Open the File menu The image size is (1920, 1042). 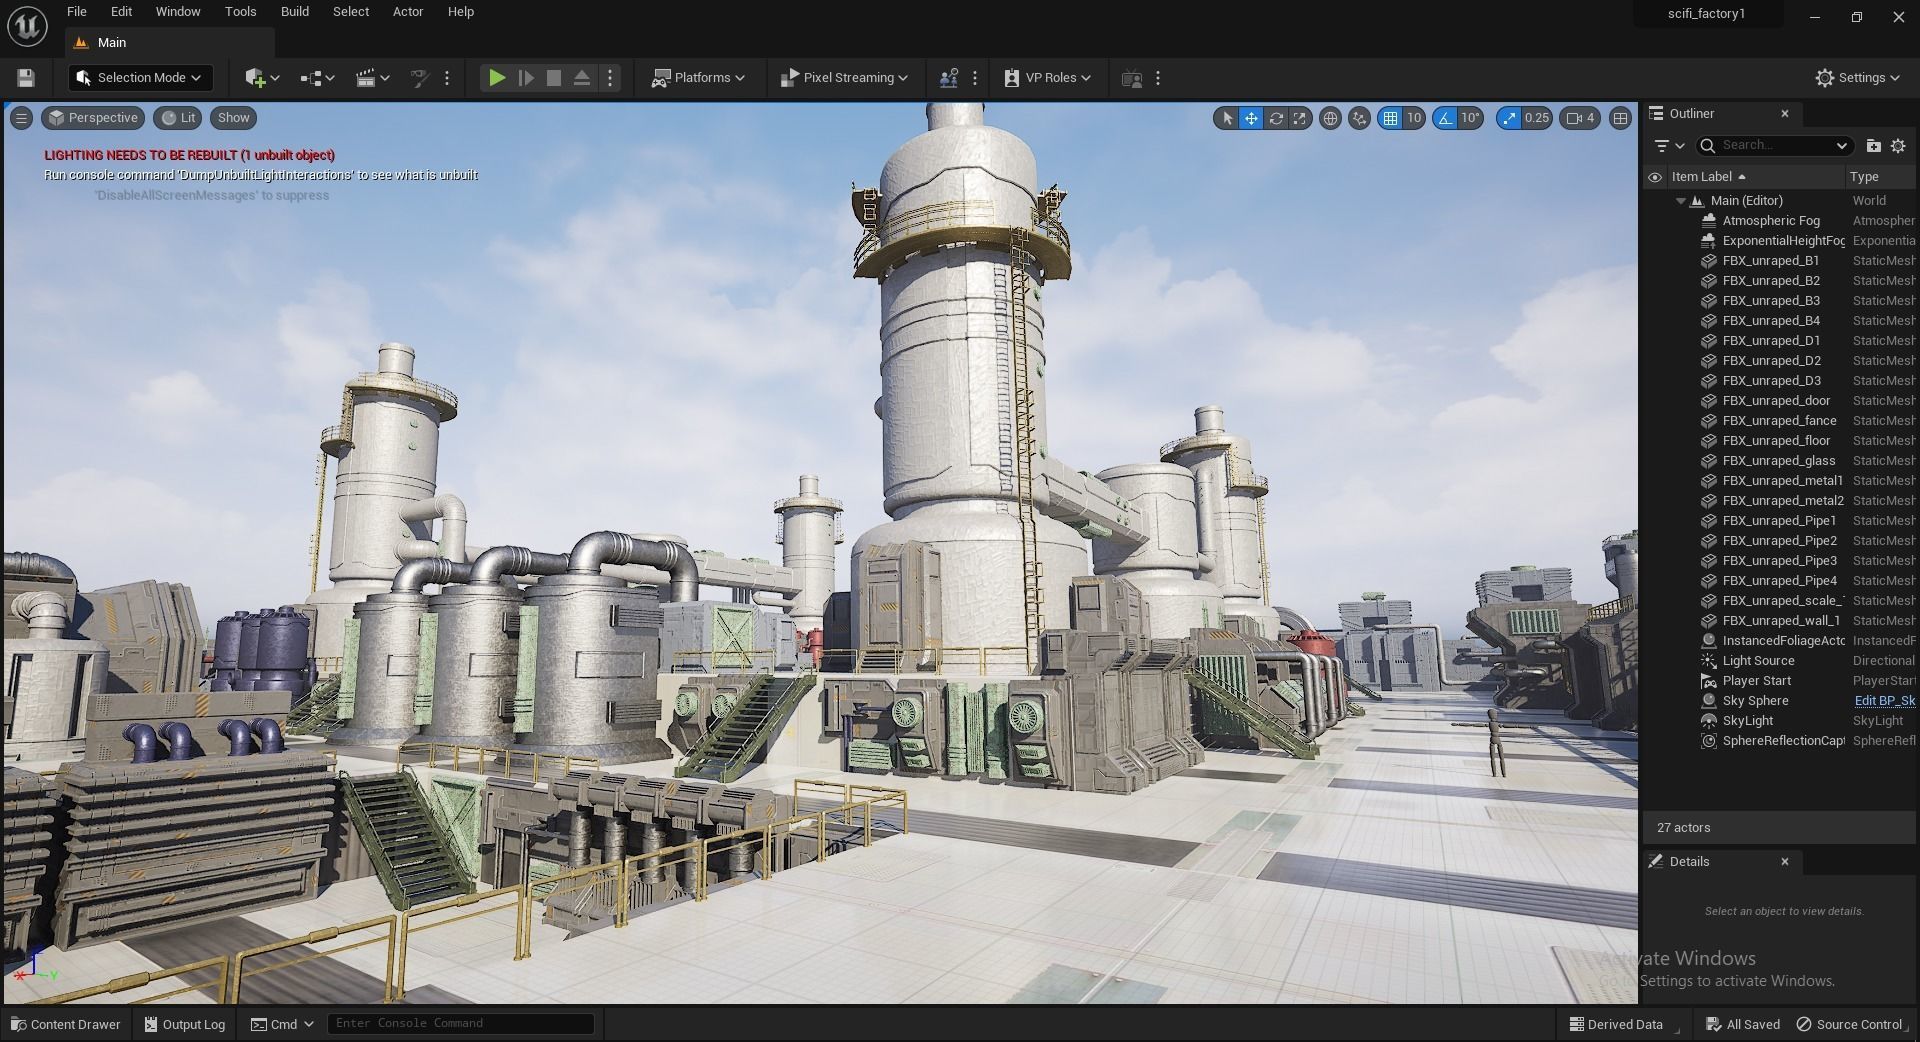point(76,12)
